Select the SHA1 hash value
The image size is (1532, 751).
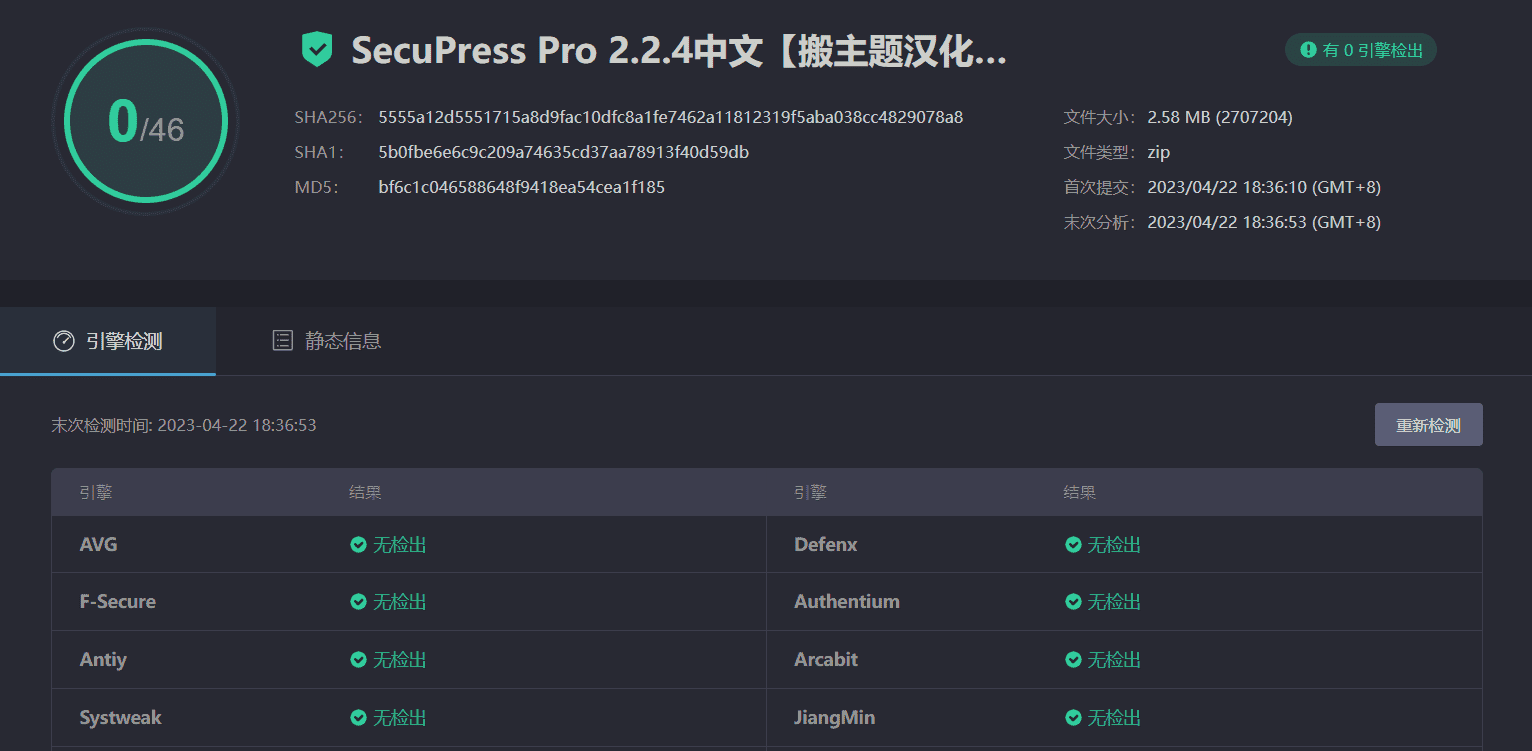tap(564, 152)
